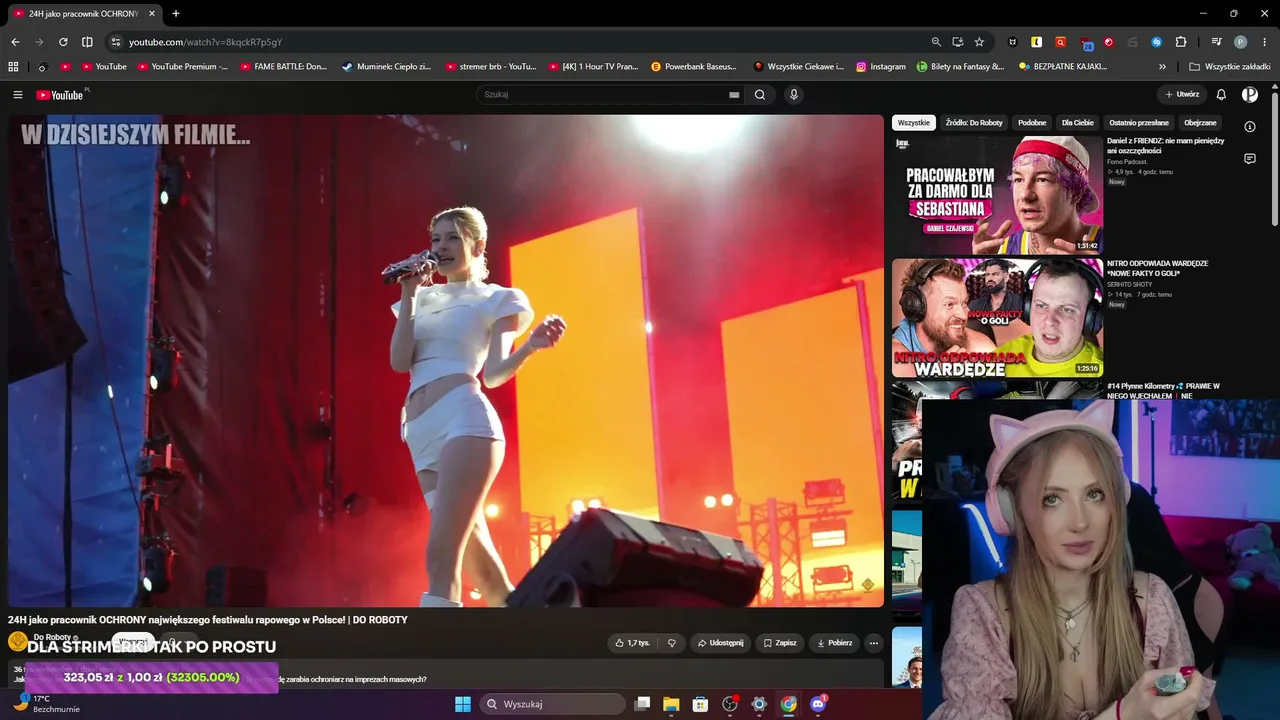This screenshot has width=1280, height=720.
Task: Bookmark this page with the star icon
Action: [x=979, y=42]
